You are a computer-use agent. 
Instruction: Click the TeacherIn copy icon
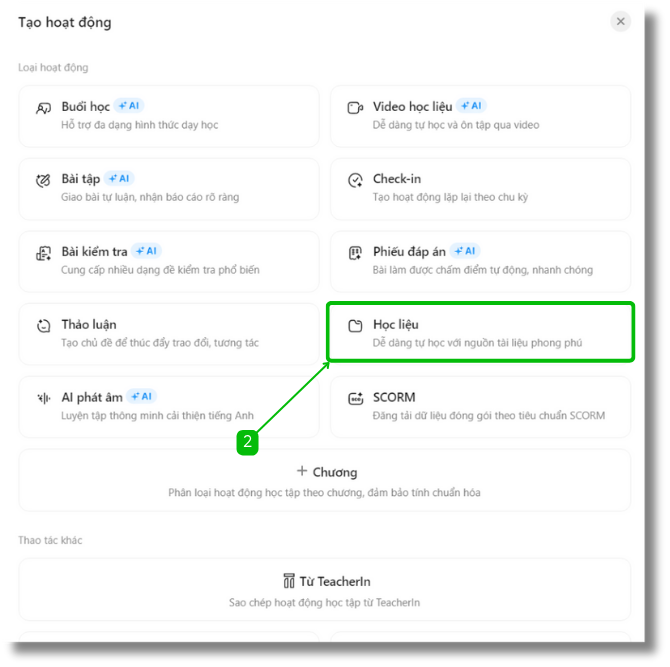[x=289, y=581]
